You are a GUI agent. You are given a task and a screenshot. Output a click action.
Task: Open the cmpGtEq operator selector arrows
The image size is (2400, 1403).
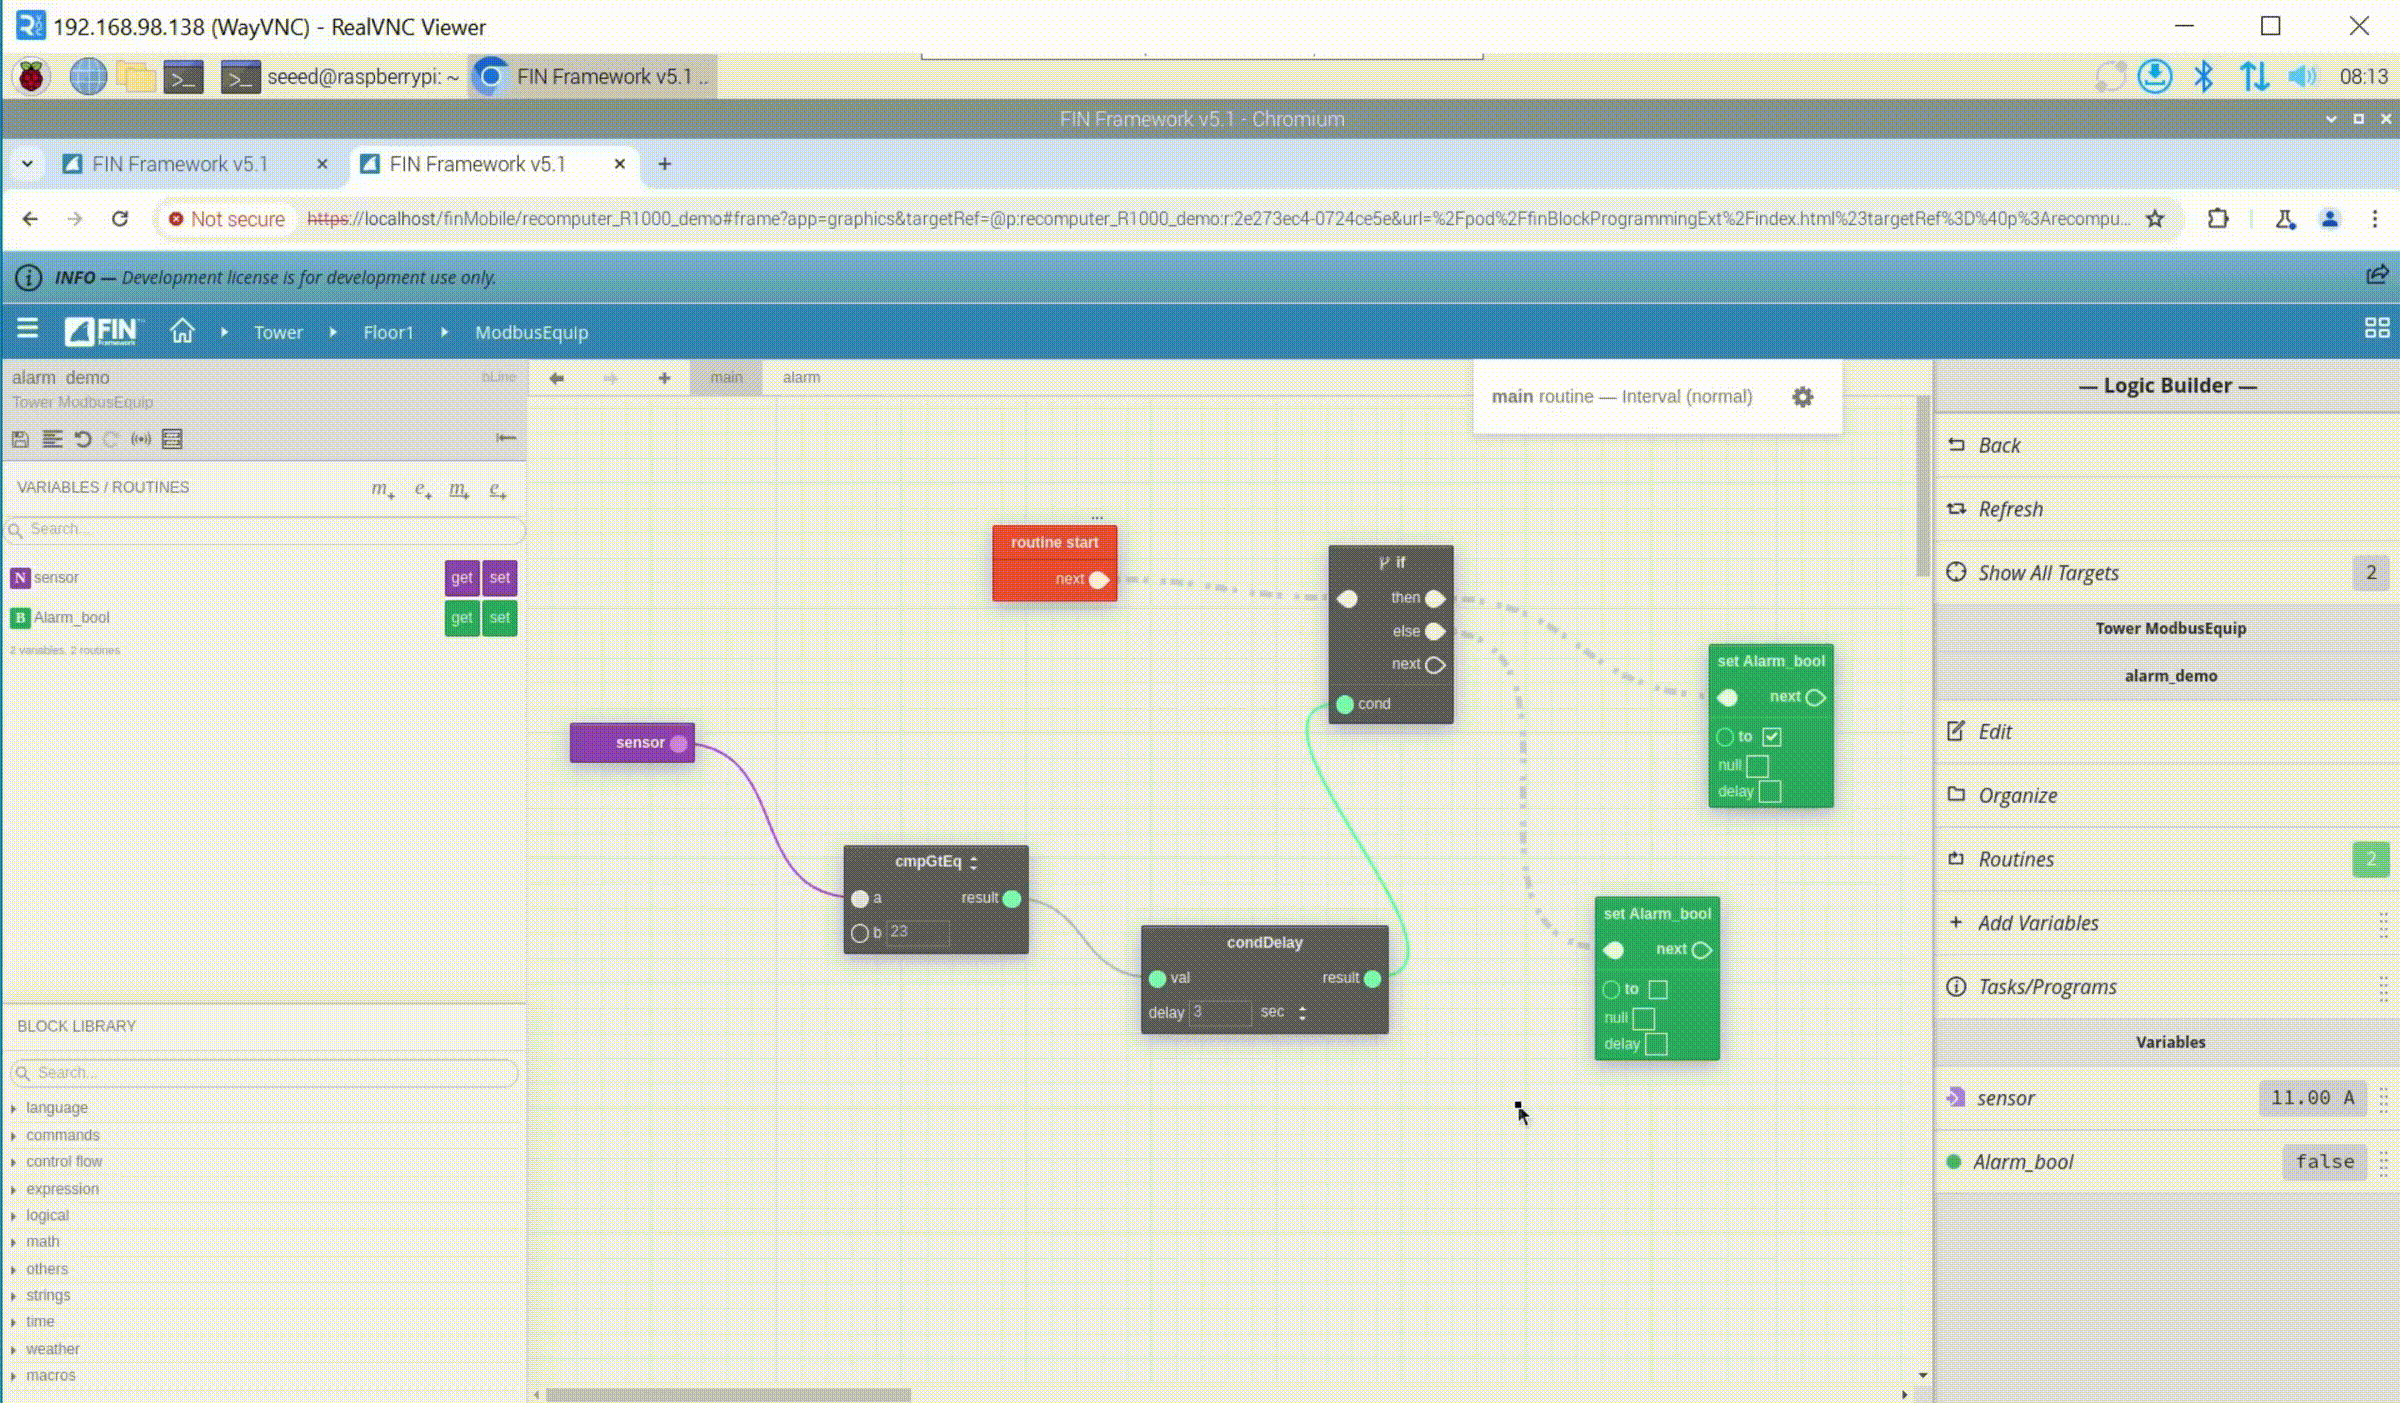click(973, 862)
